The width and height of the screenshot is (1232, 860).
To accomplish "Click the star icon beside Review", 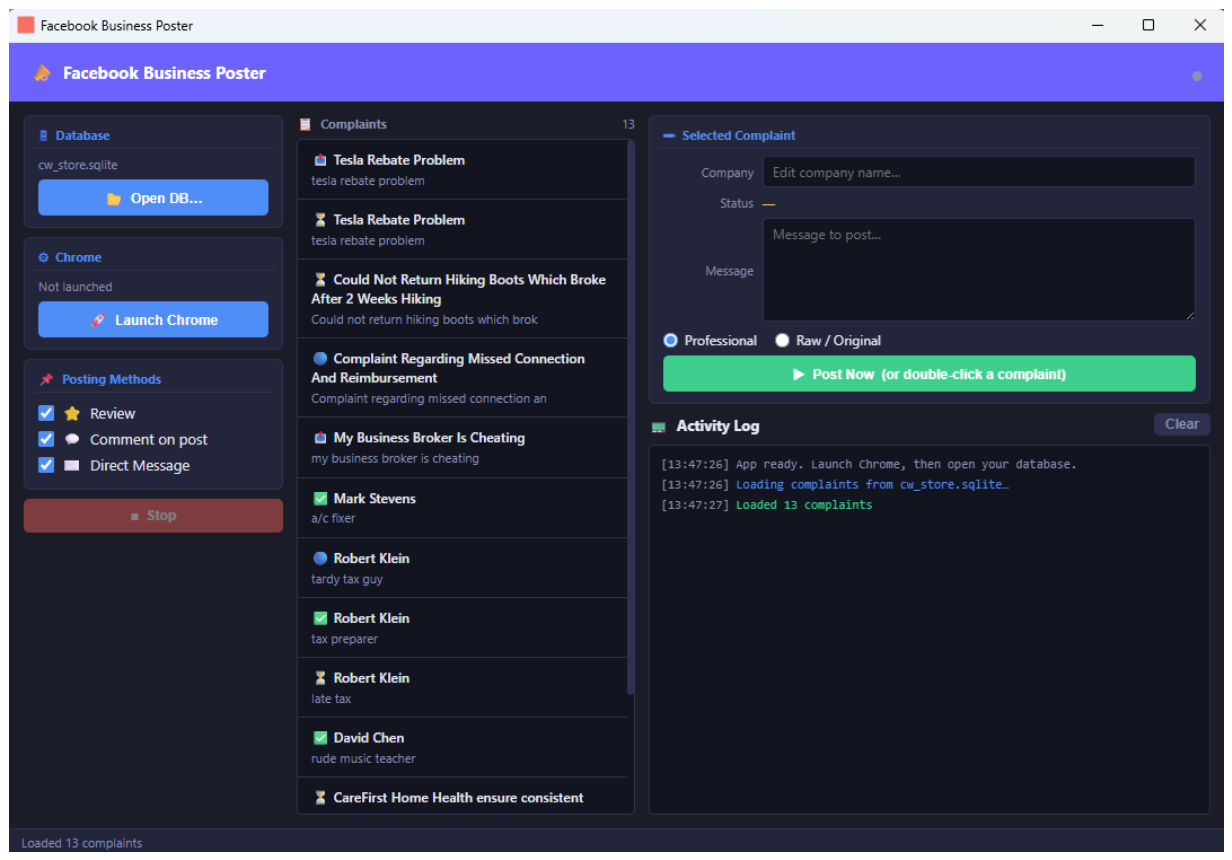I will click(x=72, y=413).
